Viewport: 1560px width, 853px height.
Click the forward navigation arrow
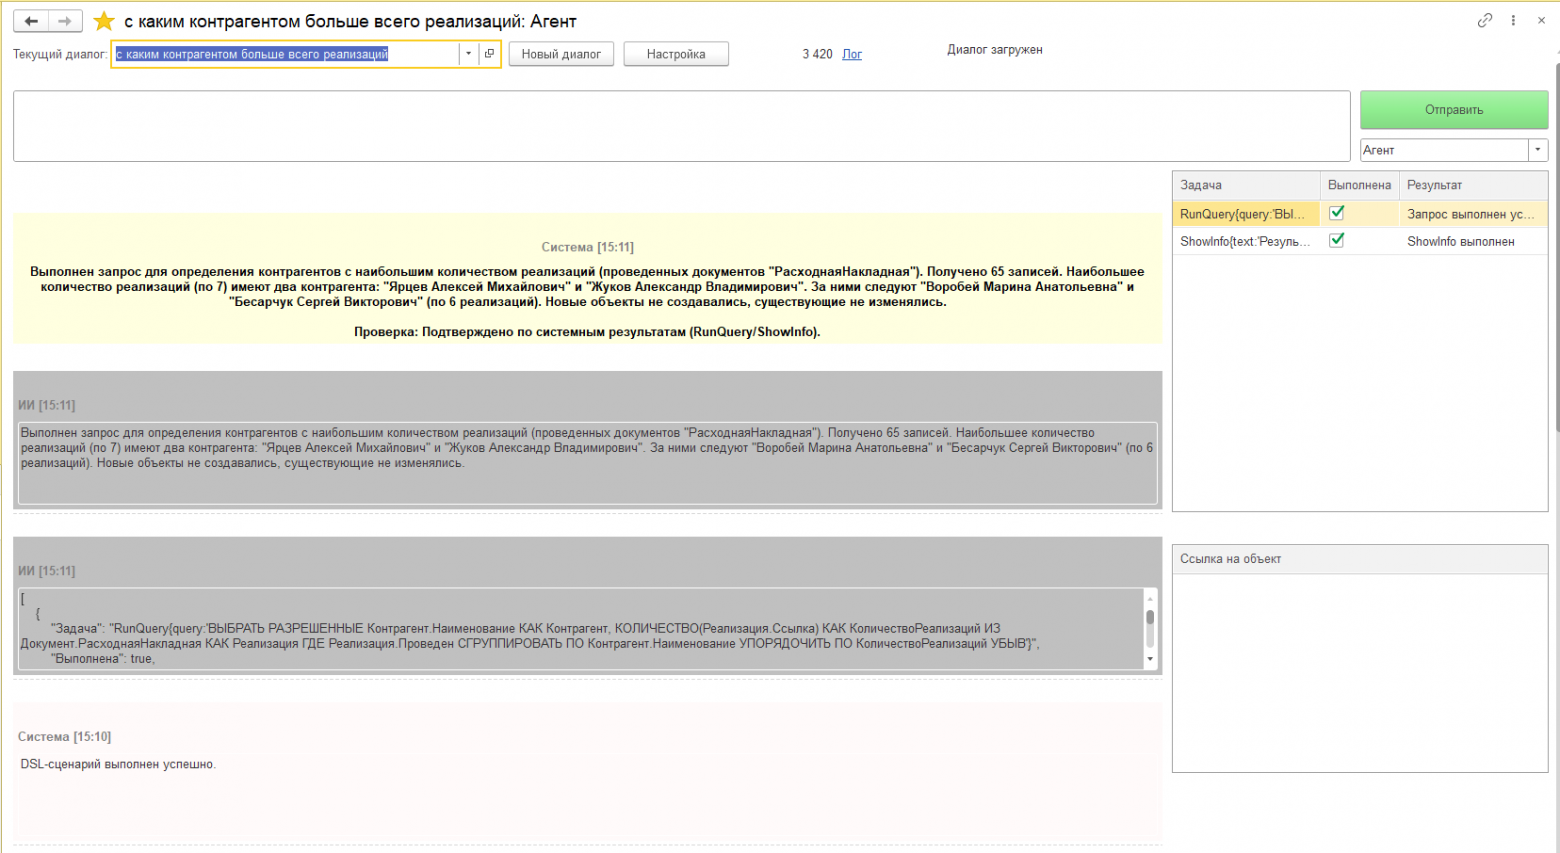(65, 21)
